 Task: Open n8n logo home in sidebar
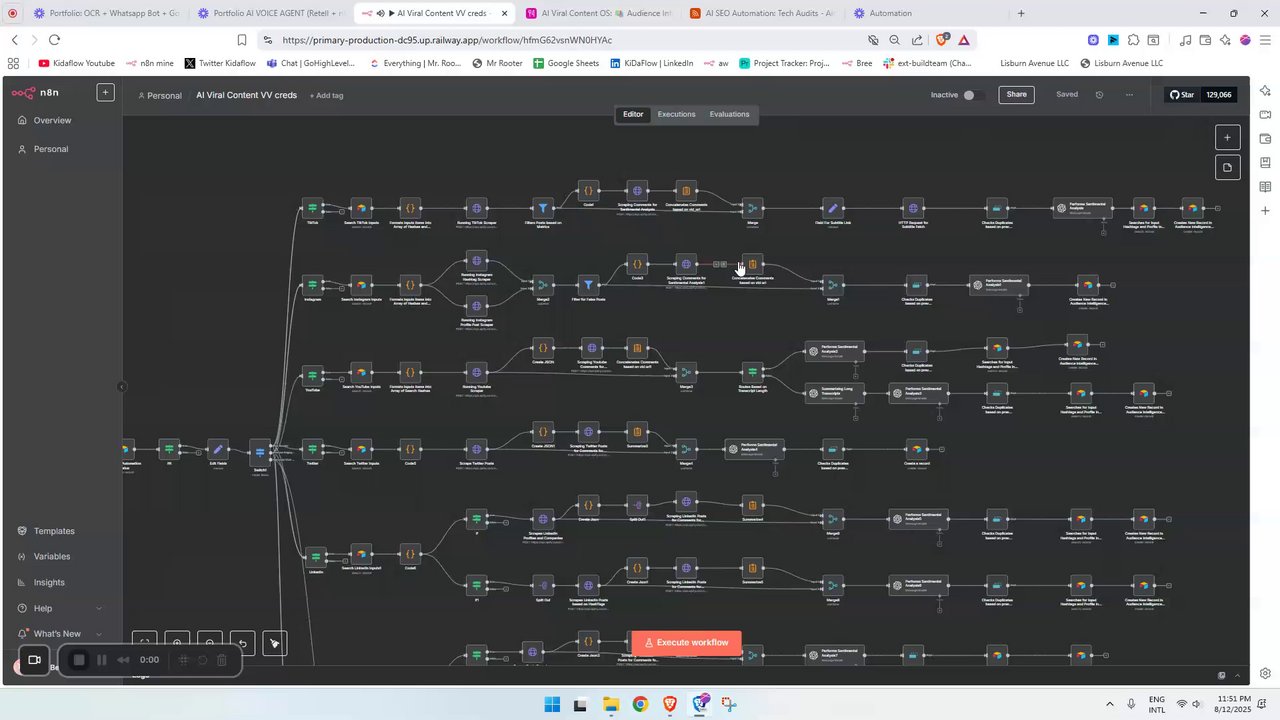pos(36,92)
